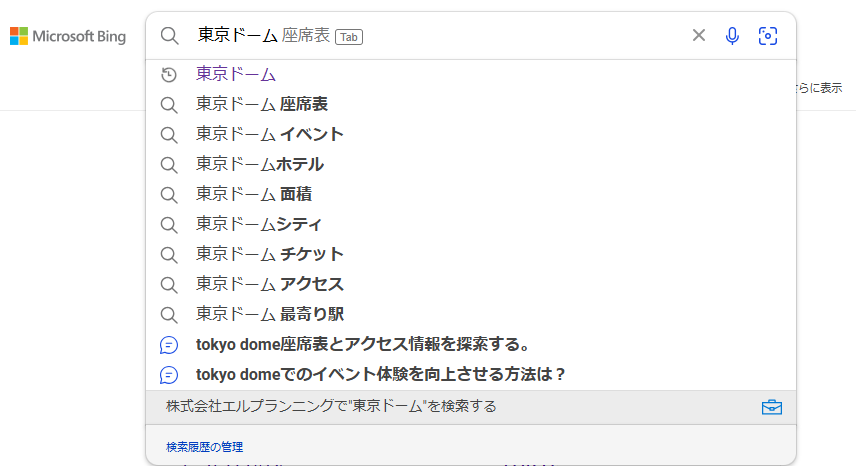Click the magnifier icon beside 東京ドーム アクセス

(169, 285)
